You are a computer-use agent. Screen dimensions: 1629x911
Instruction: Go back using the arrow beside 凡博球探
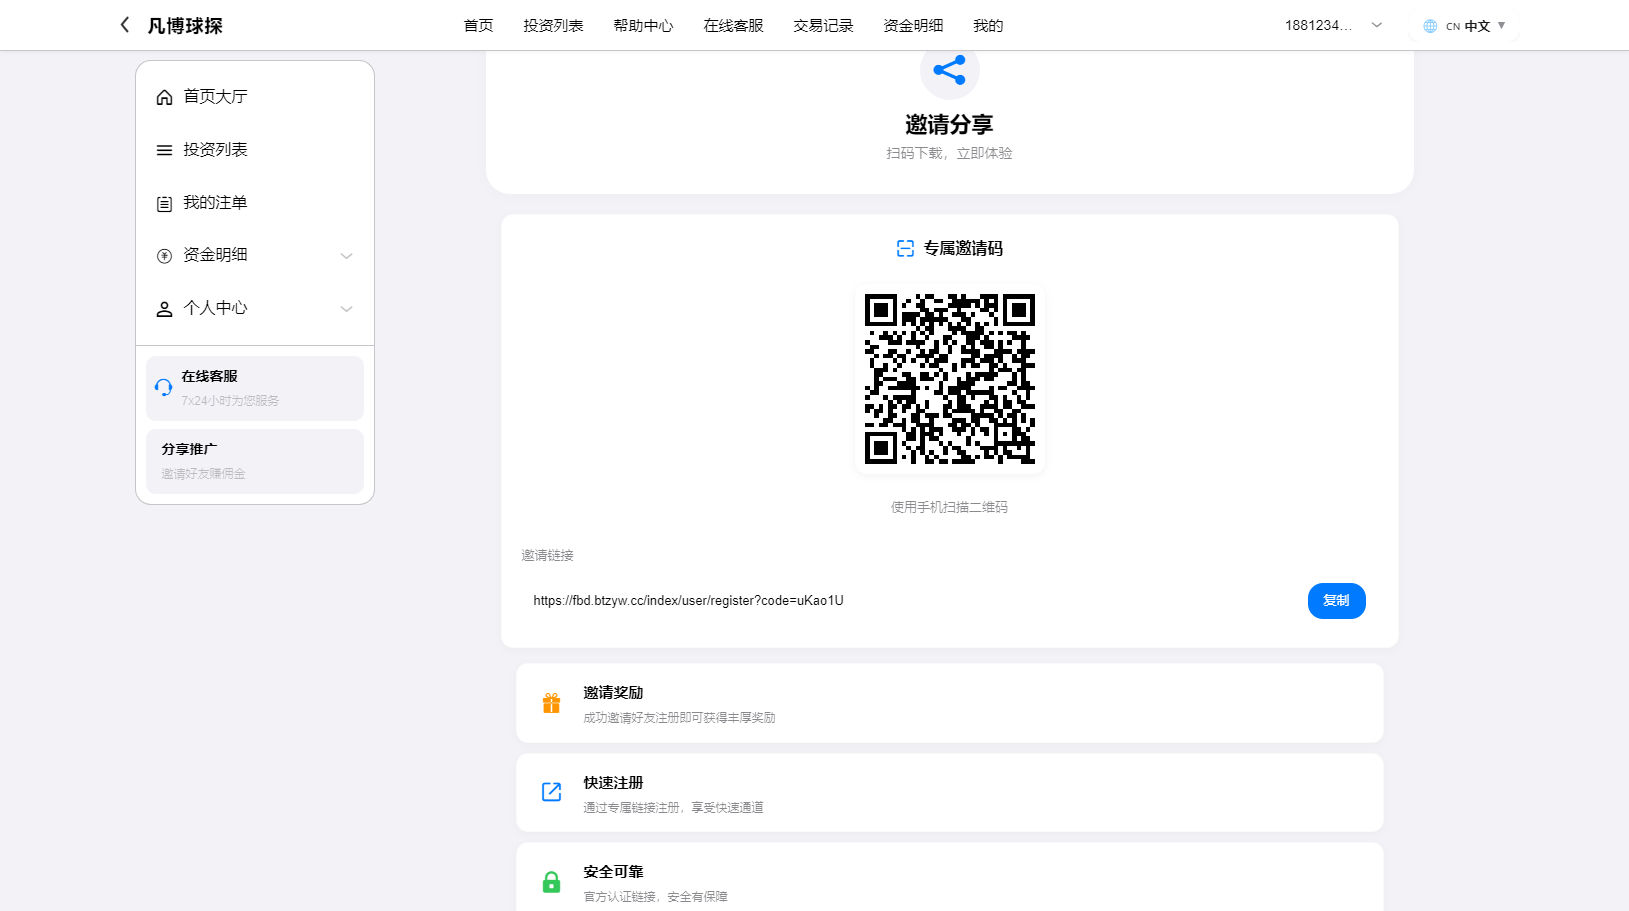[124, 25]
